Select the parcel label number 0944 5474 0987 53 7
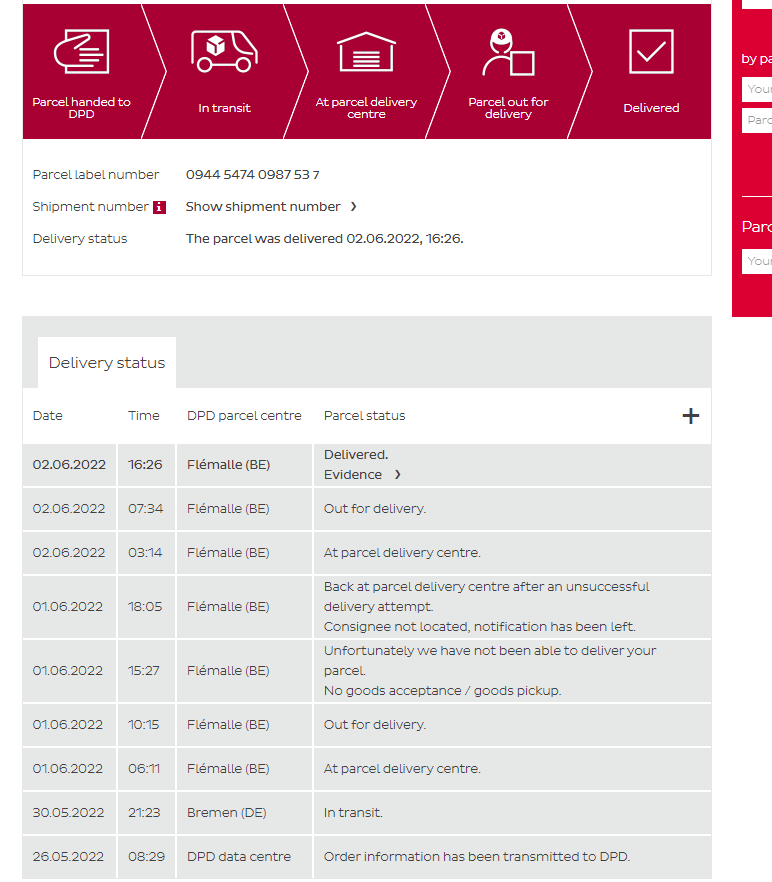This screenshot has width=772, height=882. point(252,175)
